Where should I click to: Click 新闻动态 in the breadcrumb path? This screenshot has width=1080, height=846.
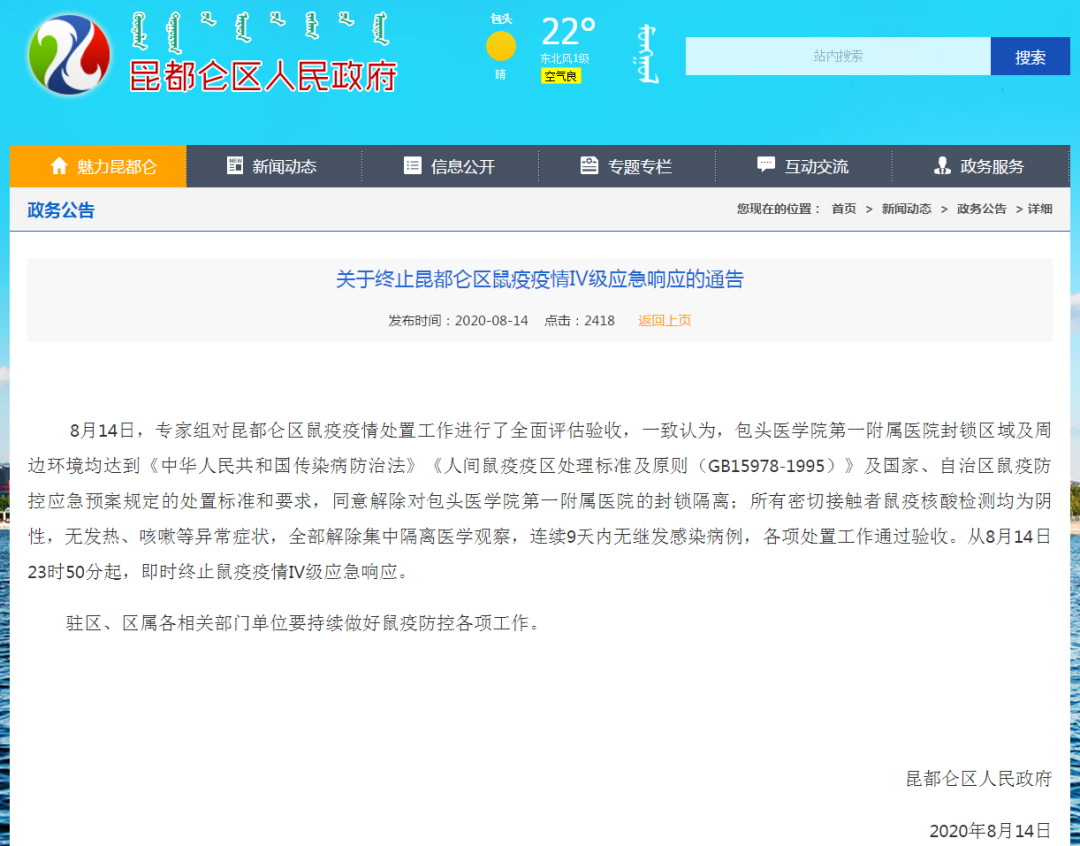pyautogui.click(x=906, y=209)
